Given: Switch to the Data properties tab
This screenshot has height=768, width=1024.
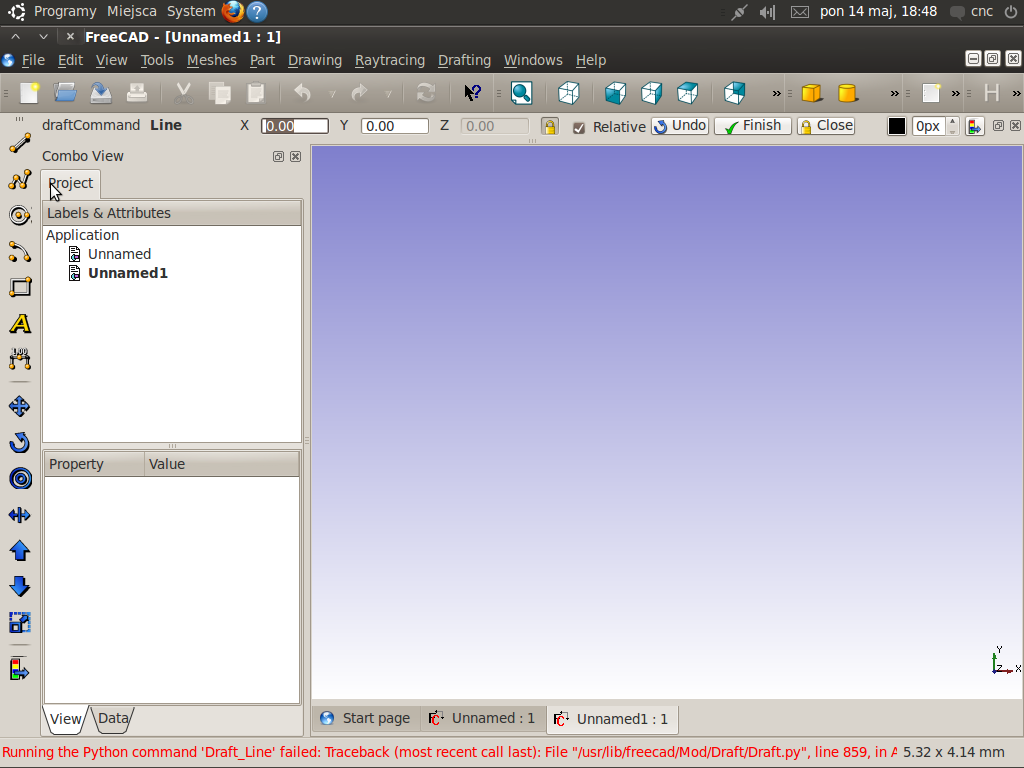Looking at the screenshot, I should coord(112,718).
